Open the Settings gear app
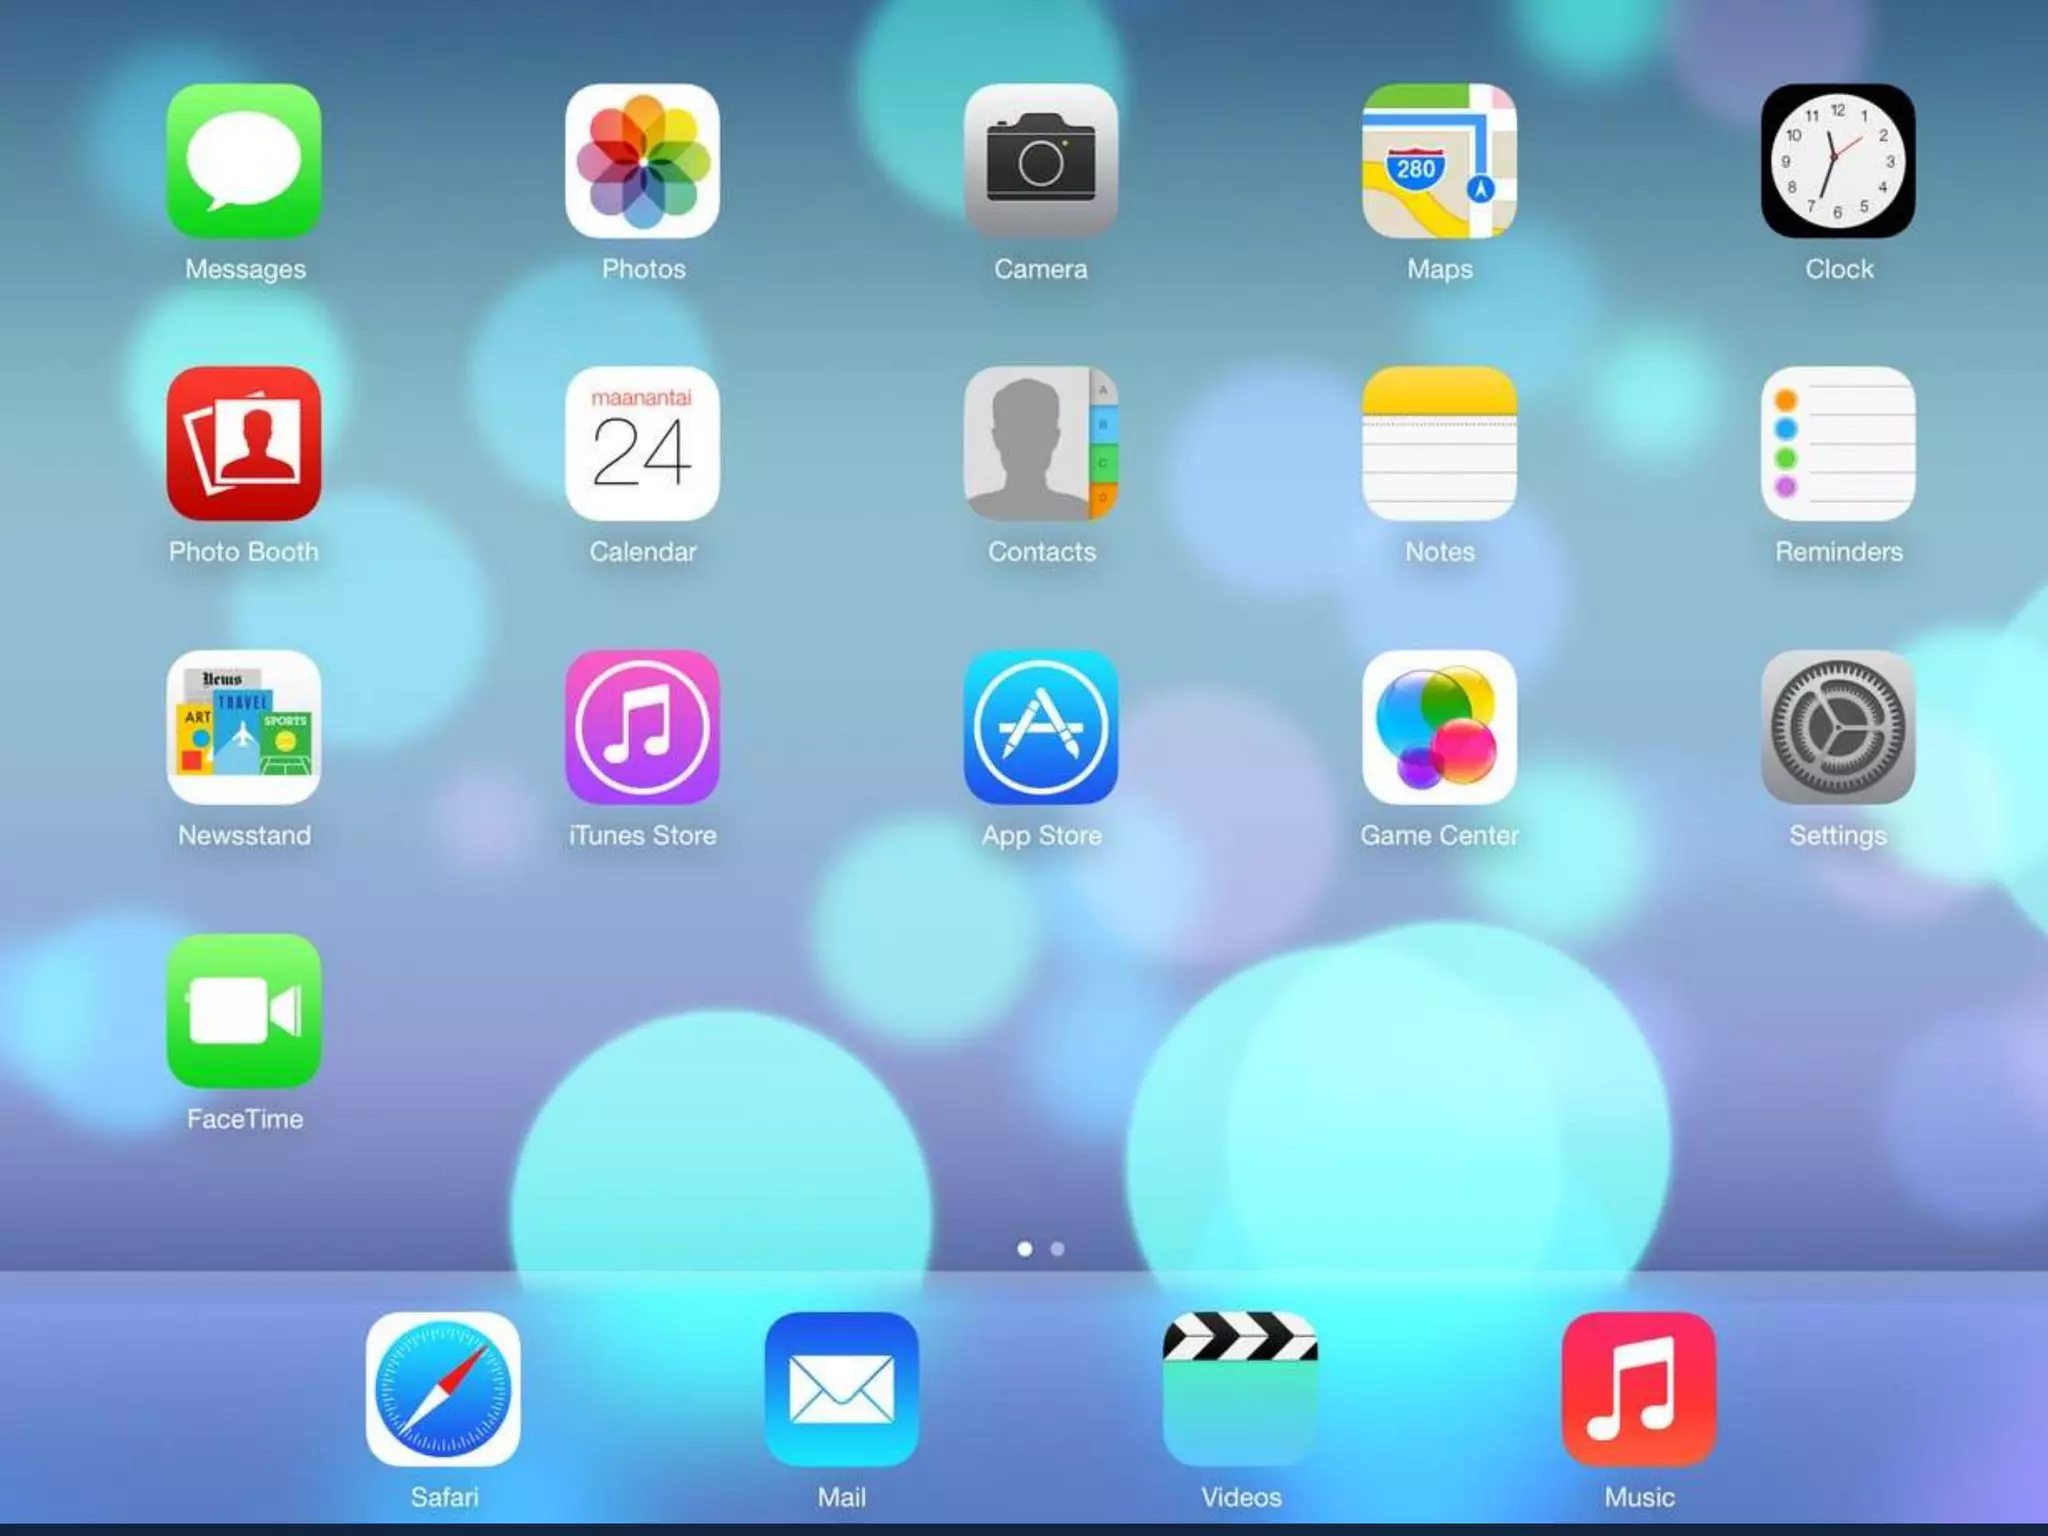Image resolution: width=2048 pixels, height=1536 pixels. pyautogui.click(x=1837, y=727)
